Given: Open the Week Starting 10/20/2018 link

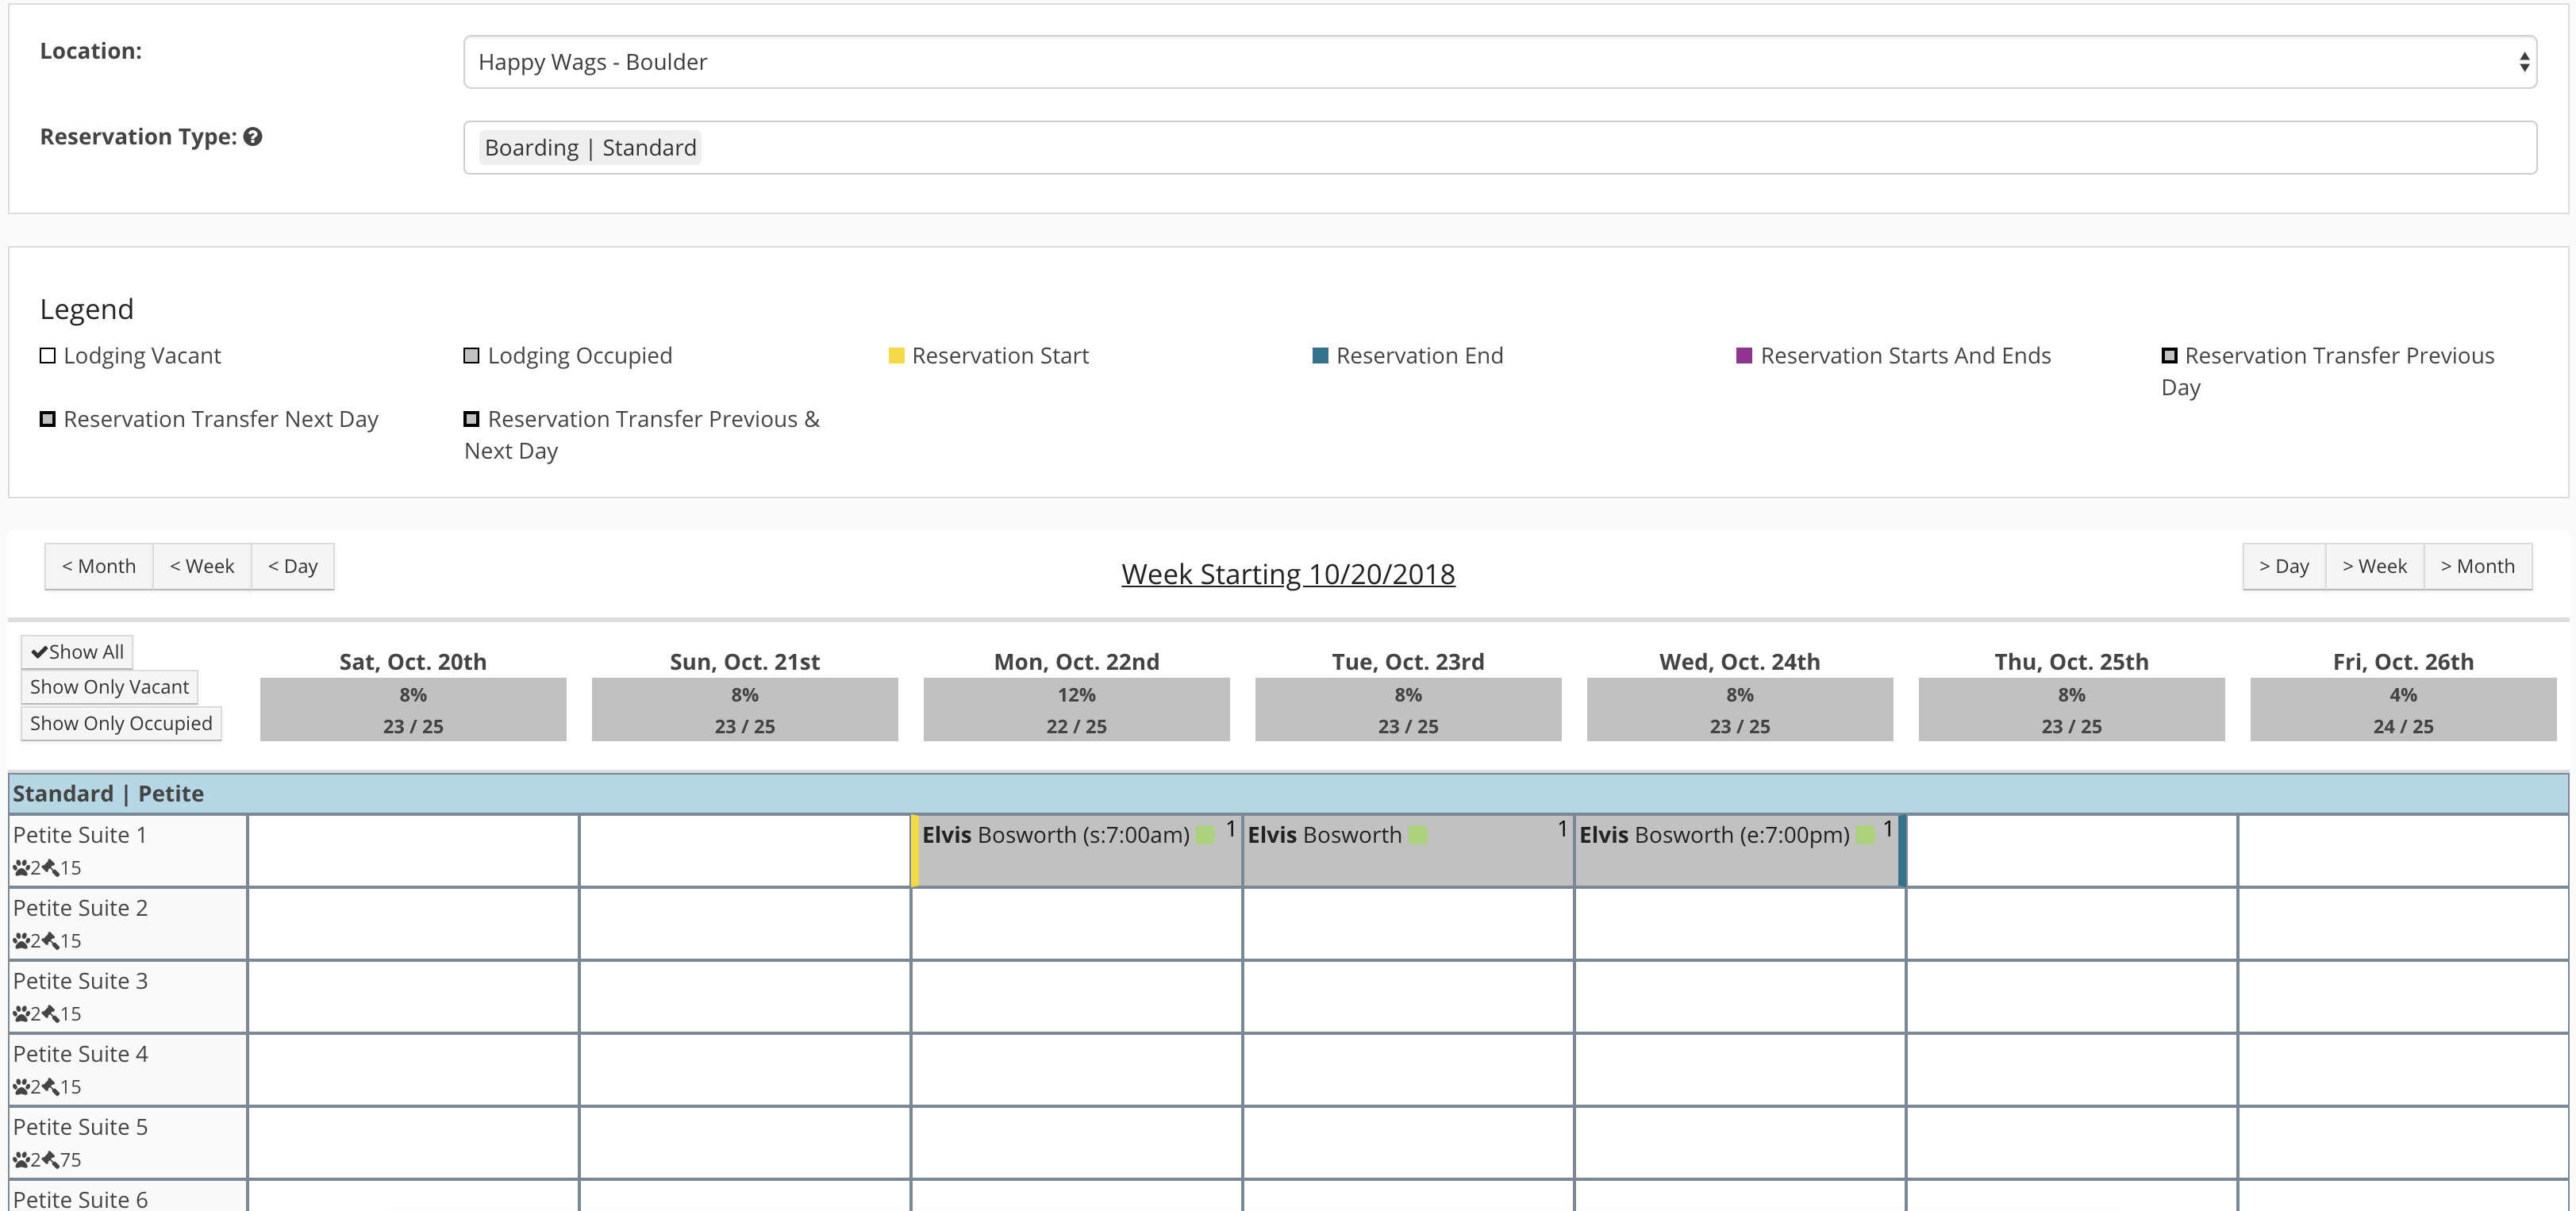Looking at the screenshot, I should click(1288, 574).
